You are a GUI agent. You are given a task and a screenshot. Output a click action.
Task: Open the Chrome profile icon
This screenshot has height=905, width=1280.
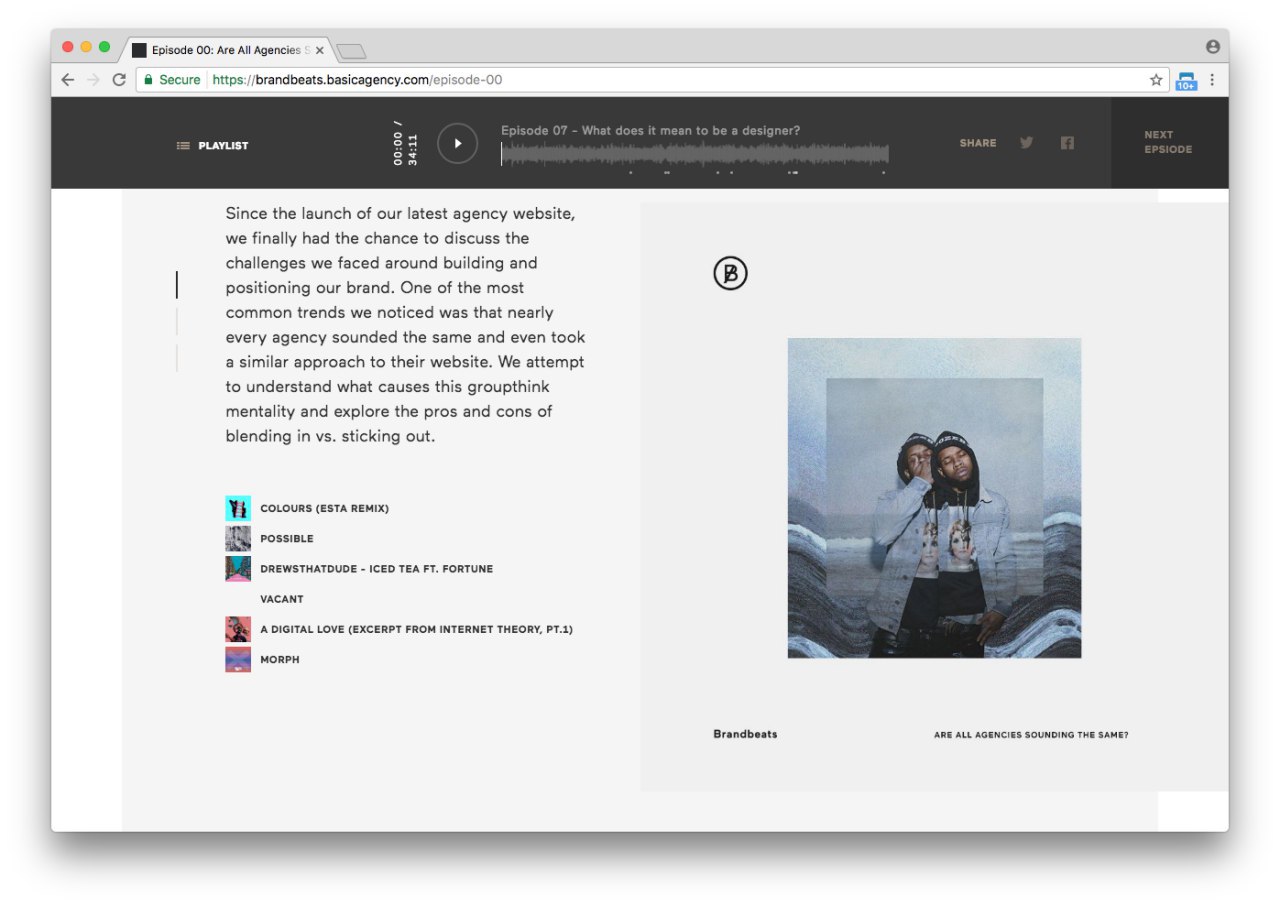(1213, 47)
